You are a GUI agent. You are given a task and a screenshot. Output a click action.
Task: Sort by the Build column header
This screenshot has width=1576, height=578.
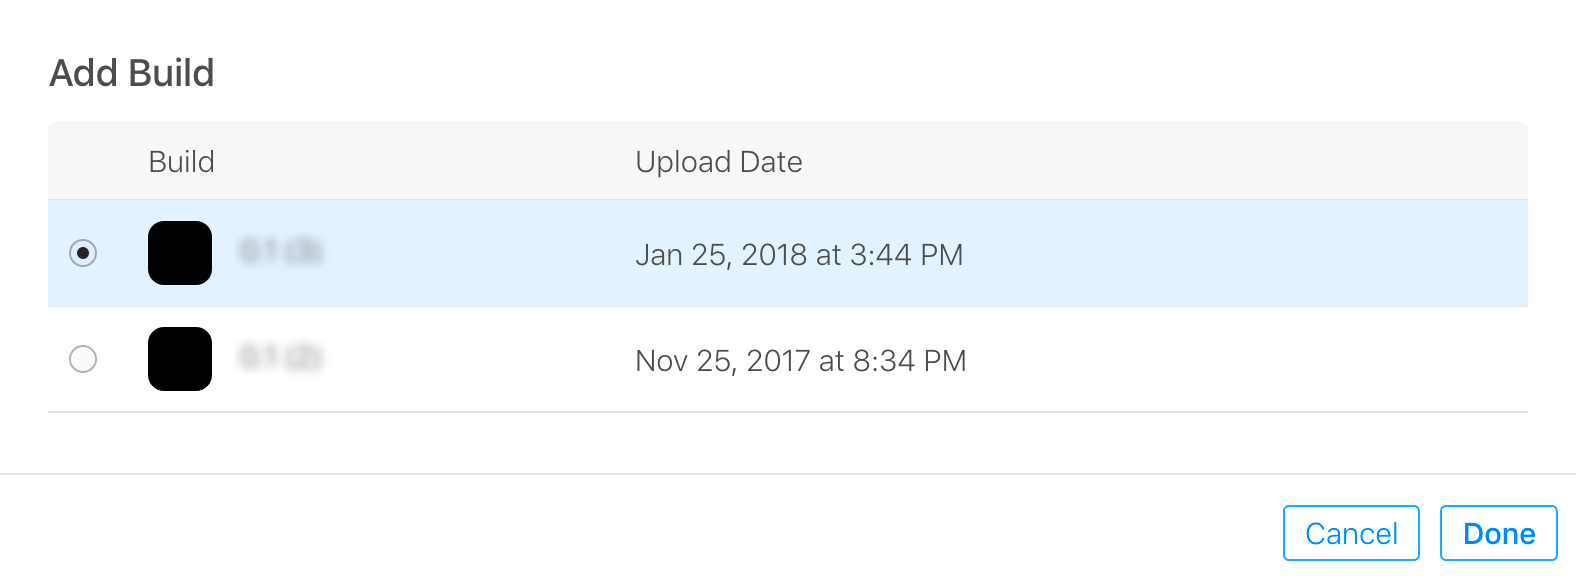pos(181,162)
